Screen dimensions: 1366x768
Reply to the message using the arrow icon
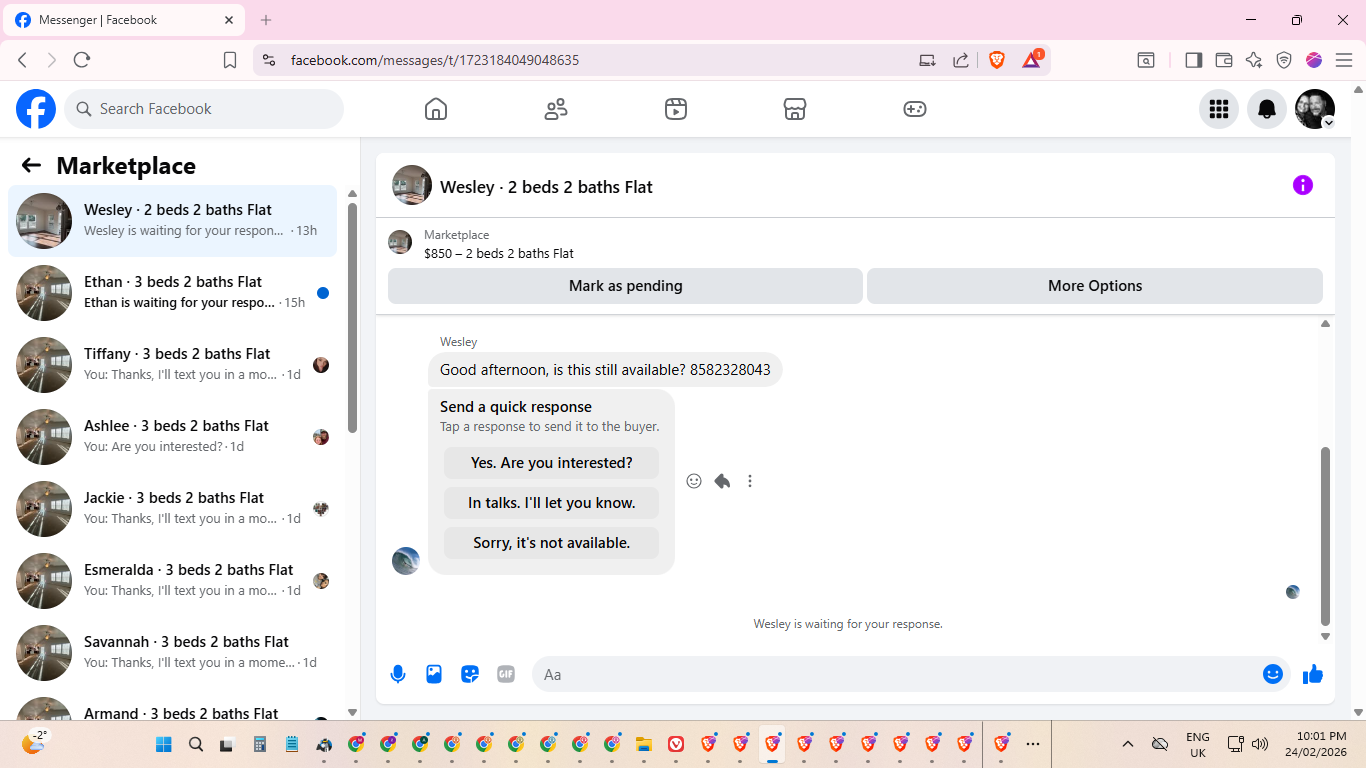tap(722, 481)
